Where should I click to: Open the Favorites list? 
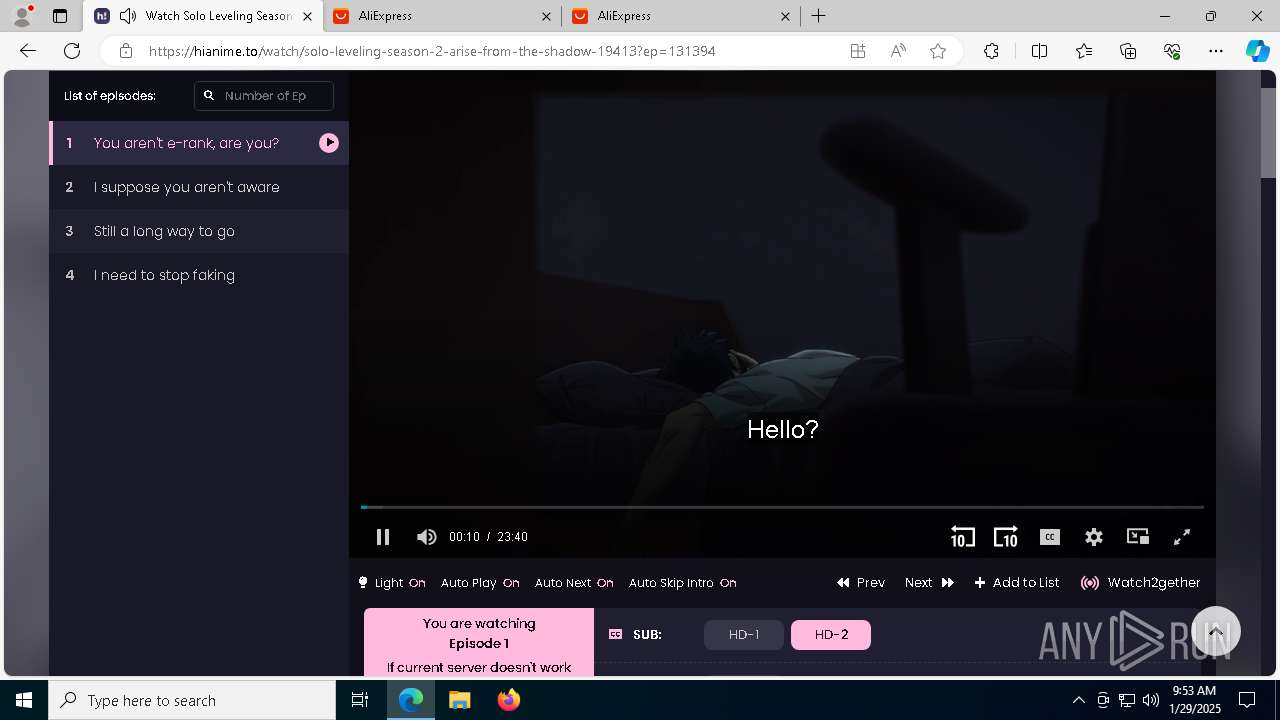pos(1084,51)
